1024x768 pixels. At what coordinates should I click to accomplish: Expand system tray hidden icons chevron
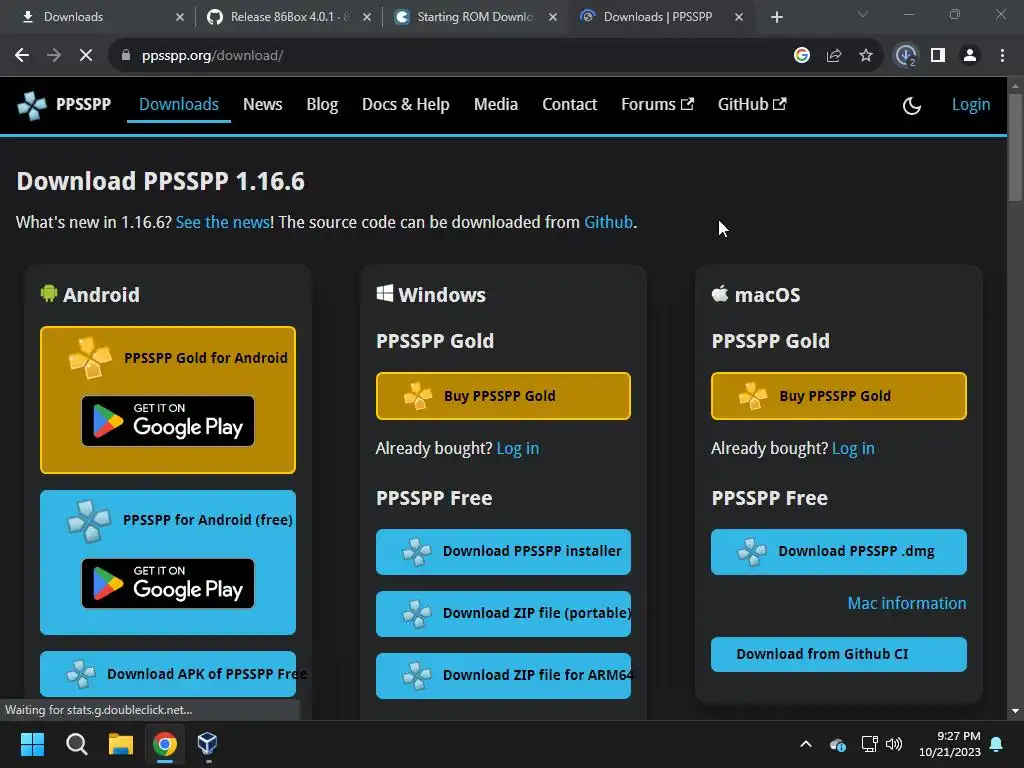806,744
